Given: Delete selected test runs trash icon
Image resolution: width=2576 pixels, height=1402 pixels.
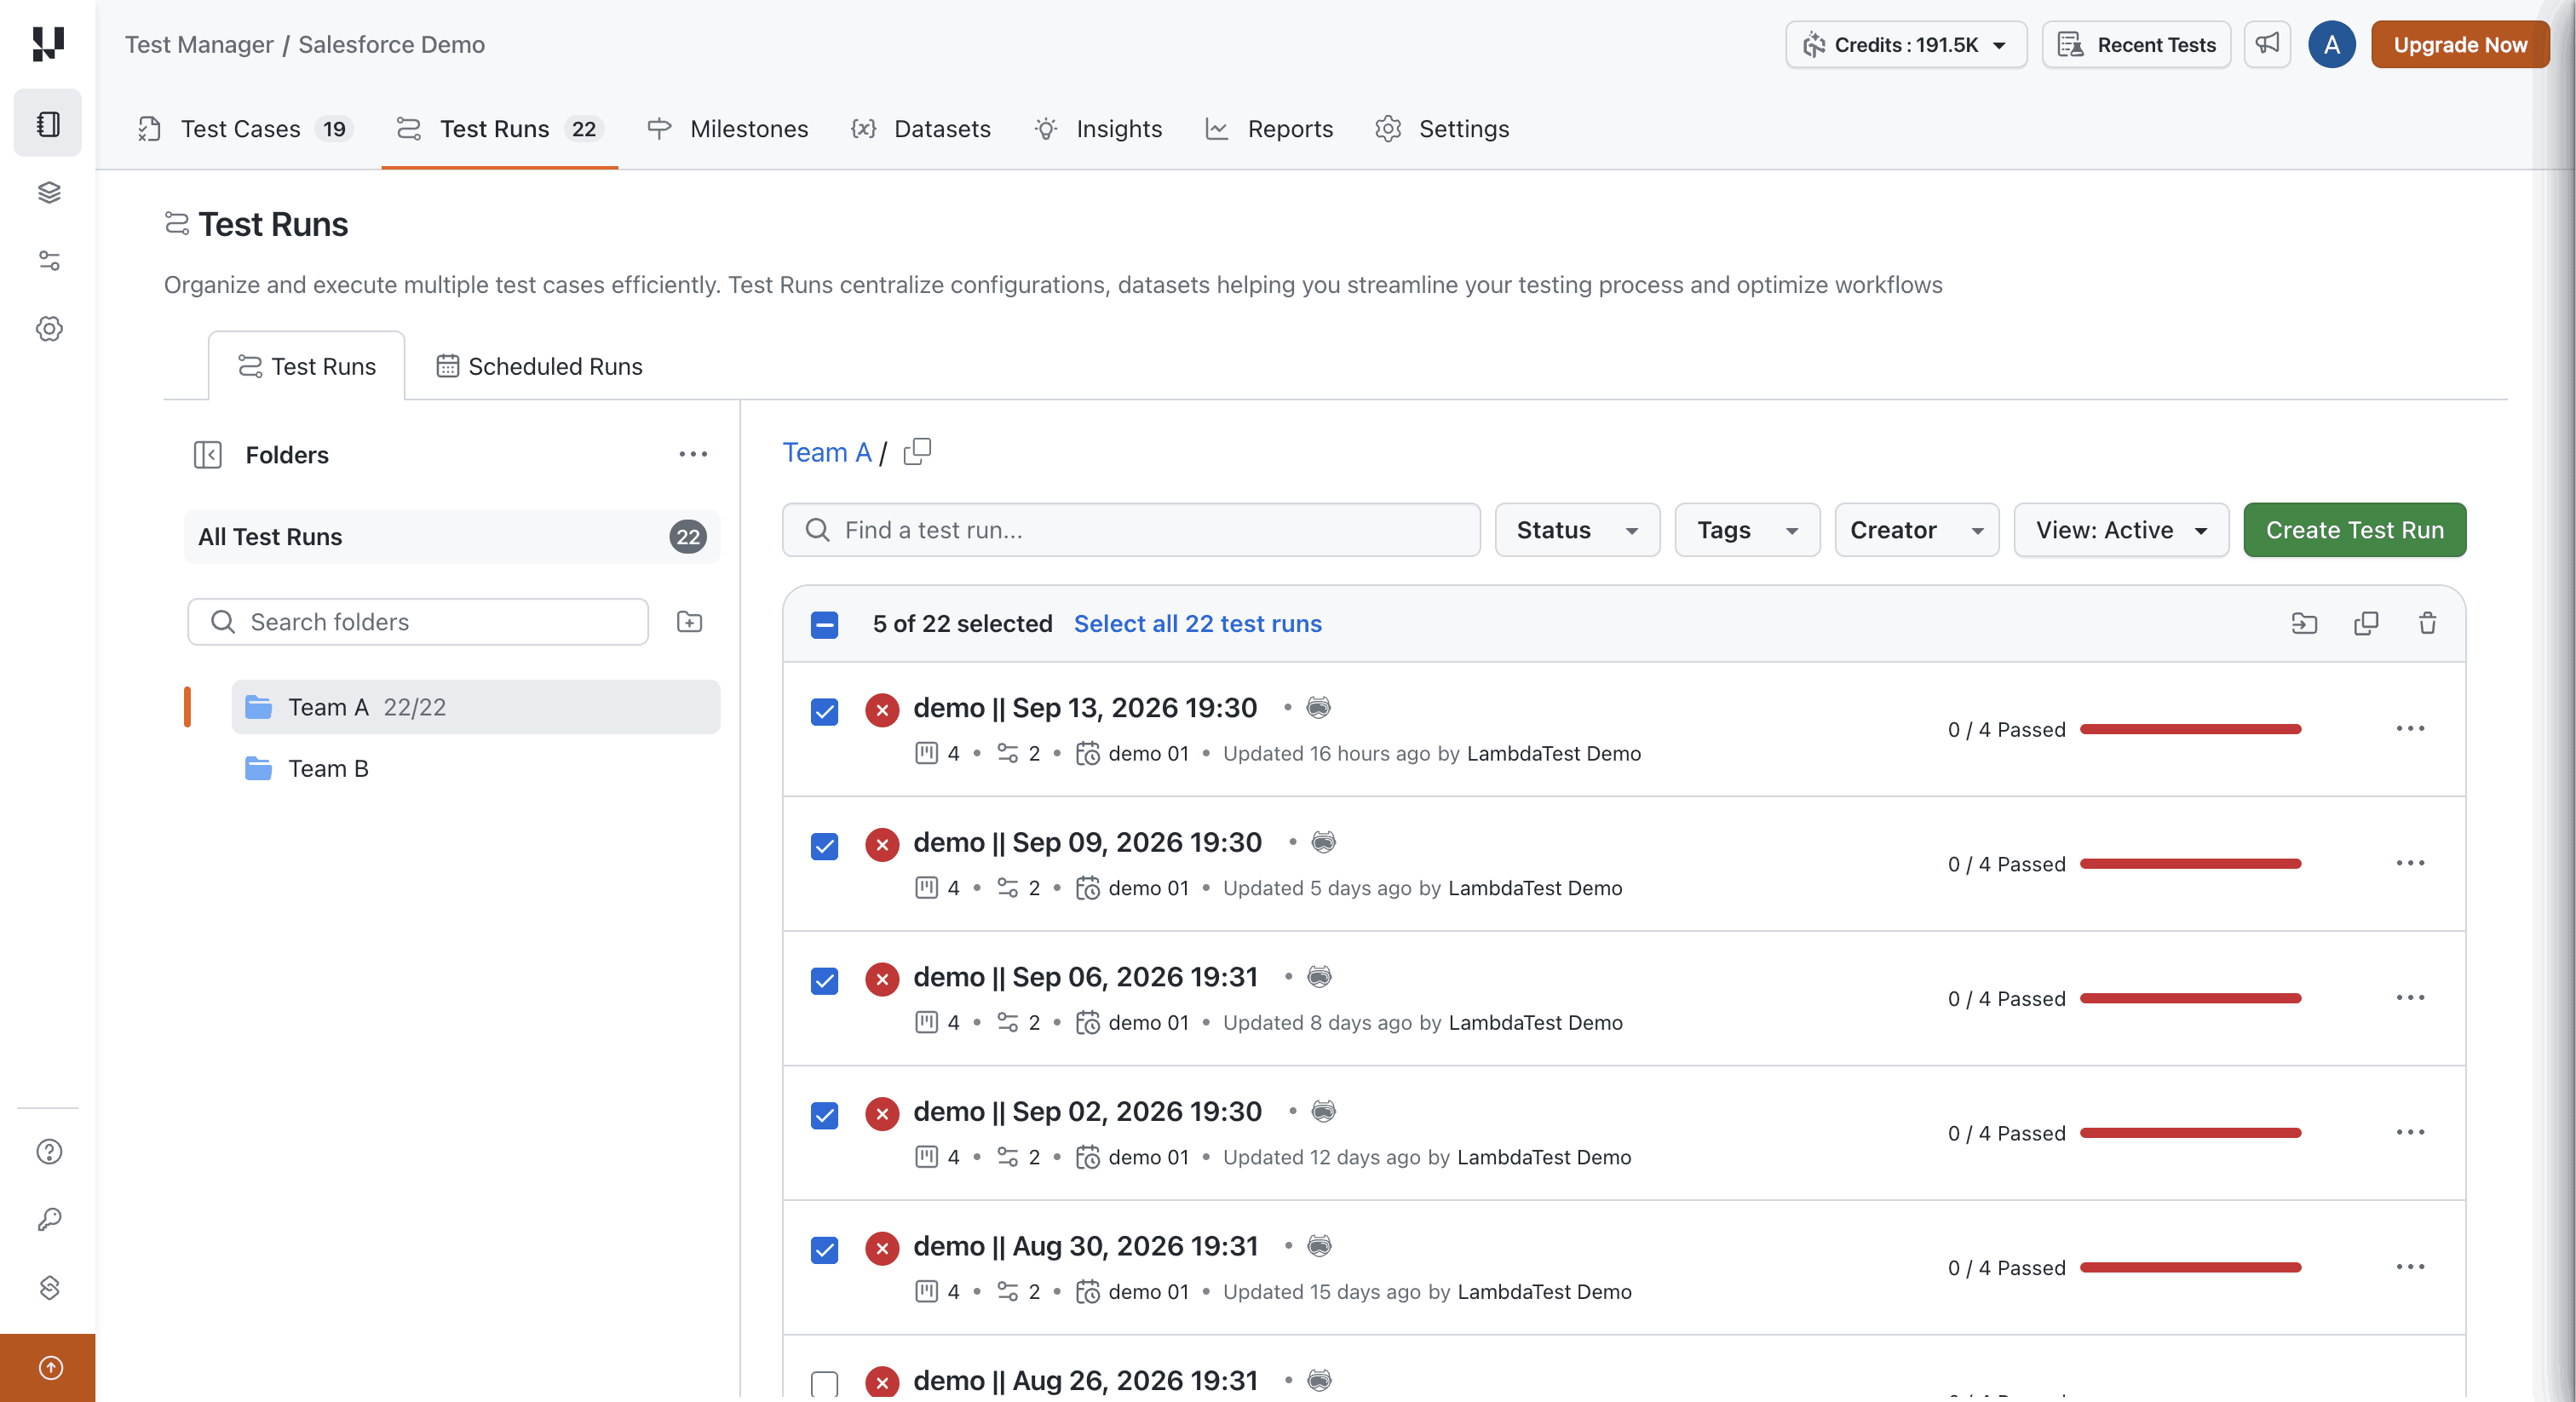Looking at the screenshot, I should (2428, 623).
